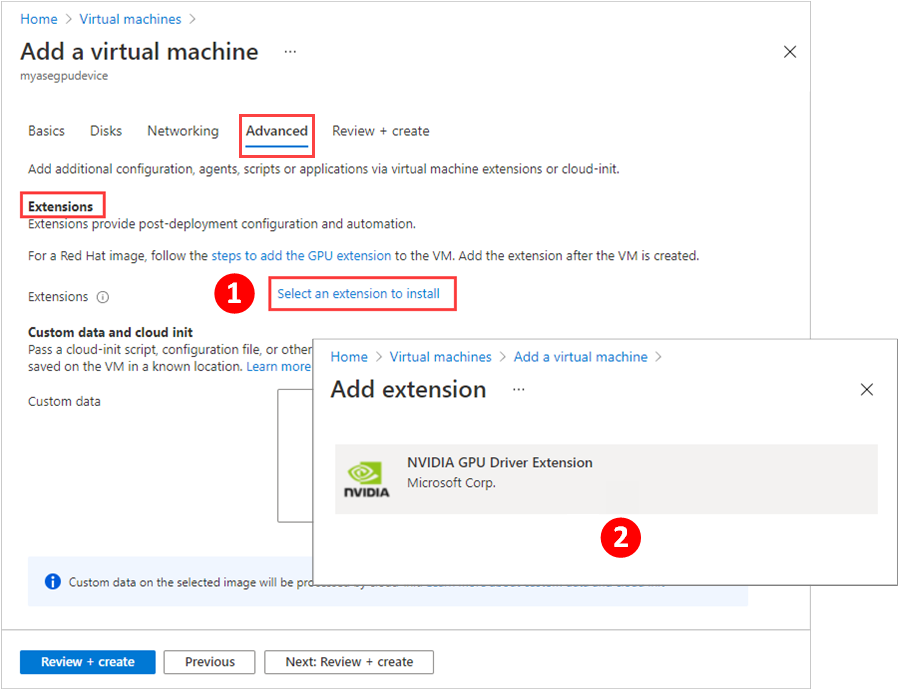Click the Extensions info icon
Image resolution: width=899 pixels, height=690 pixels.
tap(101, 296)
